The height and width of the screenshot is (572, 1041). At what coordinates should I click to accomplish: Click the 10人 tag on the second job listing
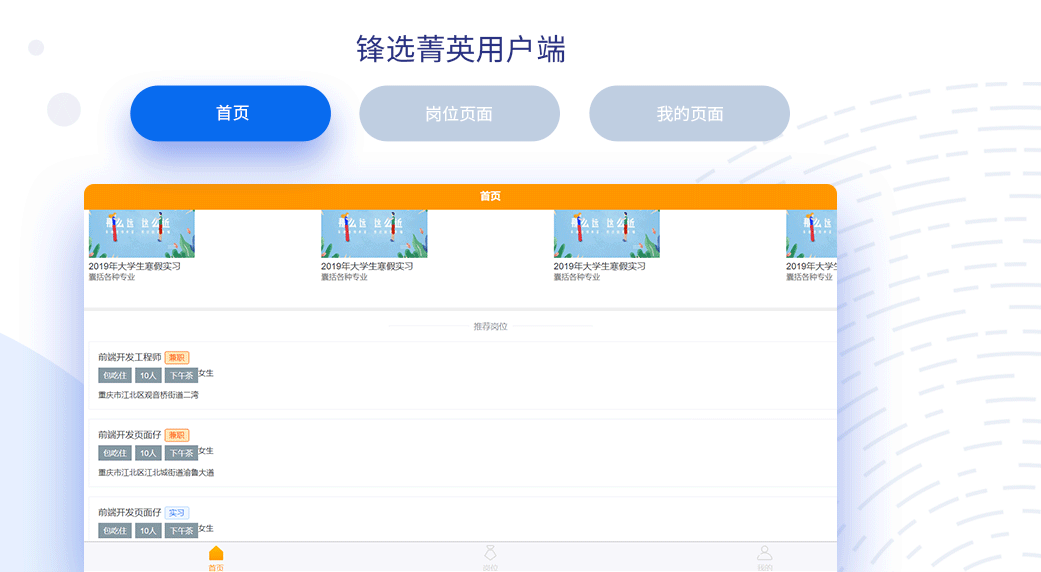pyautogui.click(x=148, y=453)
